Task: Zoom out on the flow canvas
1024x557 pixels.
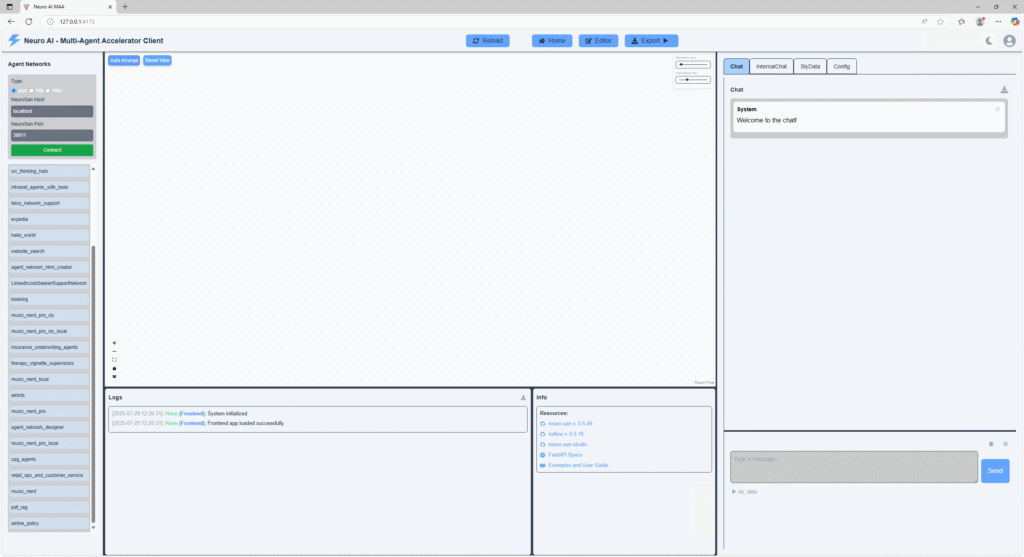Action: (114, 351)
